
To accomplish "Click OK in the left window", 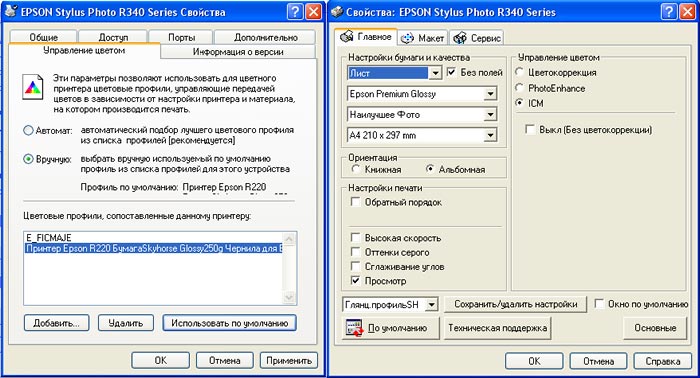I will coord(160,360).
